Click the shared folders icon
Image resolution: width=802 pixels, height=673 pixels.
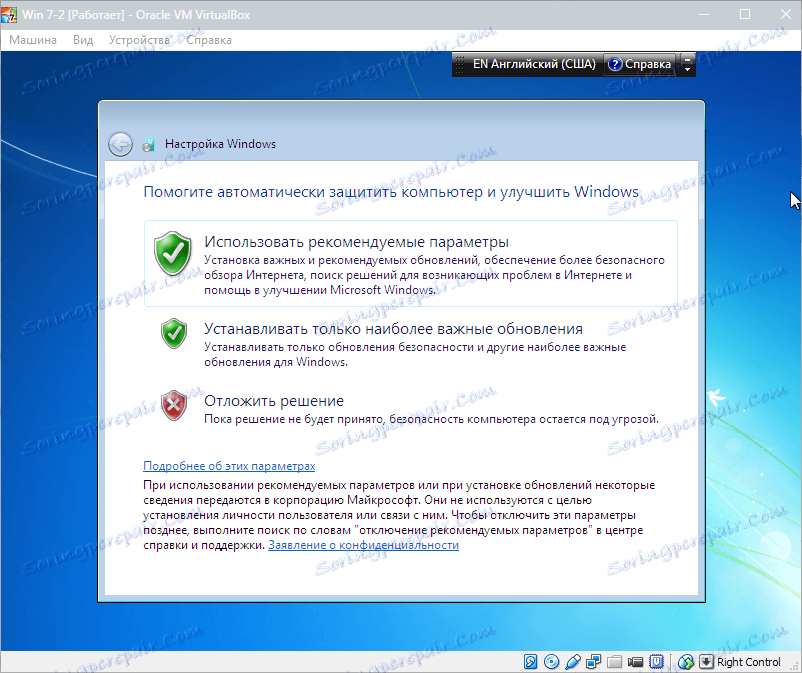click(612, 662)
